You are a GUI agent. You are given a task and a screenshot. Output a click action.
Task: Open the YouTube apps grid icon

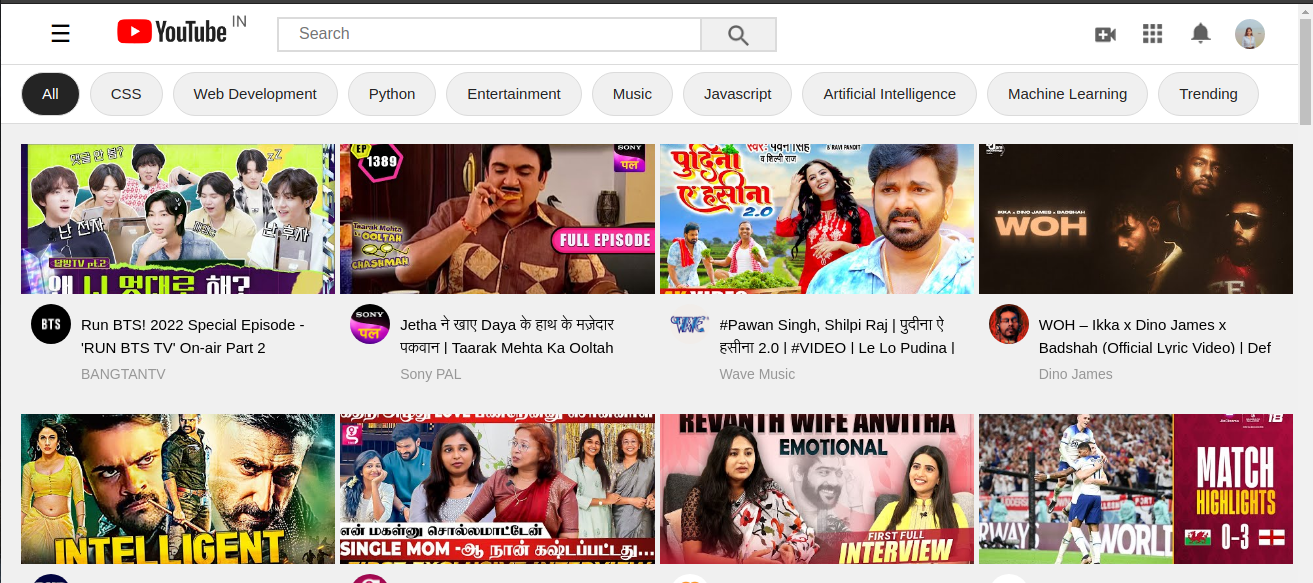tap(1152, 33)
